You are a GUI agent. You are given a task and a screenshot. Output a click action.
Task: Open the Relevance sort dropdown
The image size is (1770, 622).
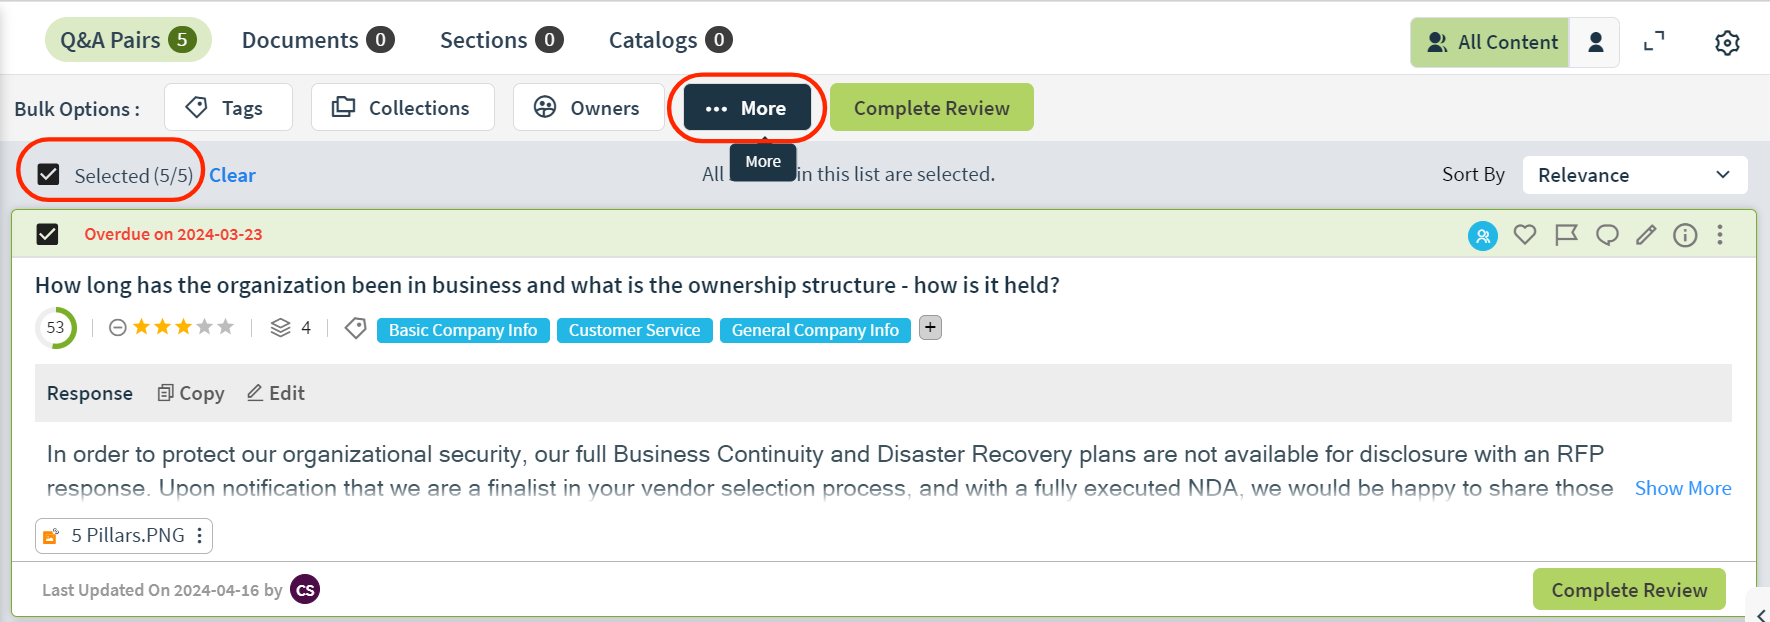(1635, 175)
